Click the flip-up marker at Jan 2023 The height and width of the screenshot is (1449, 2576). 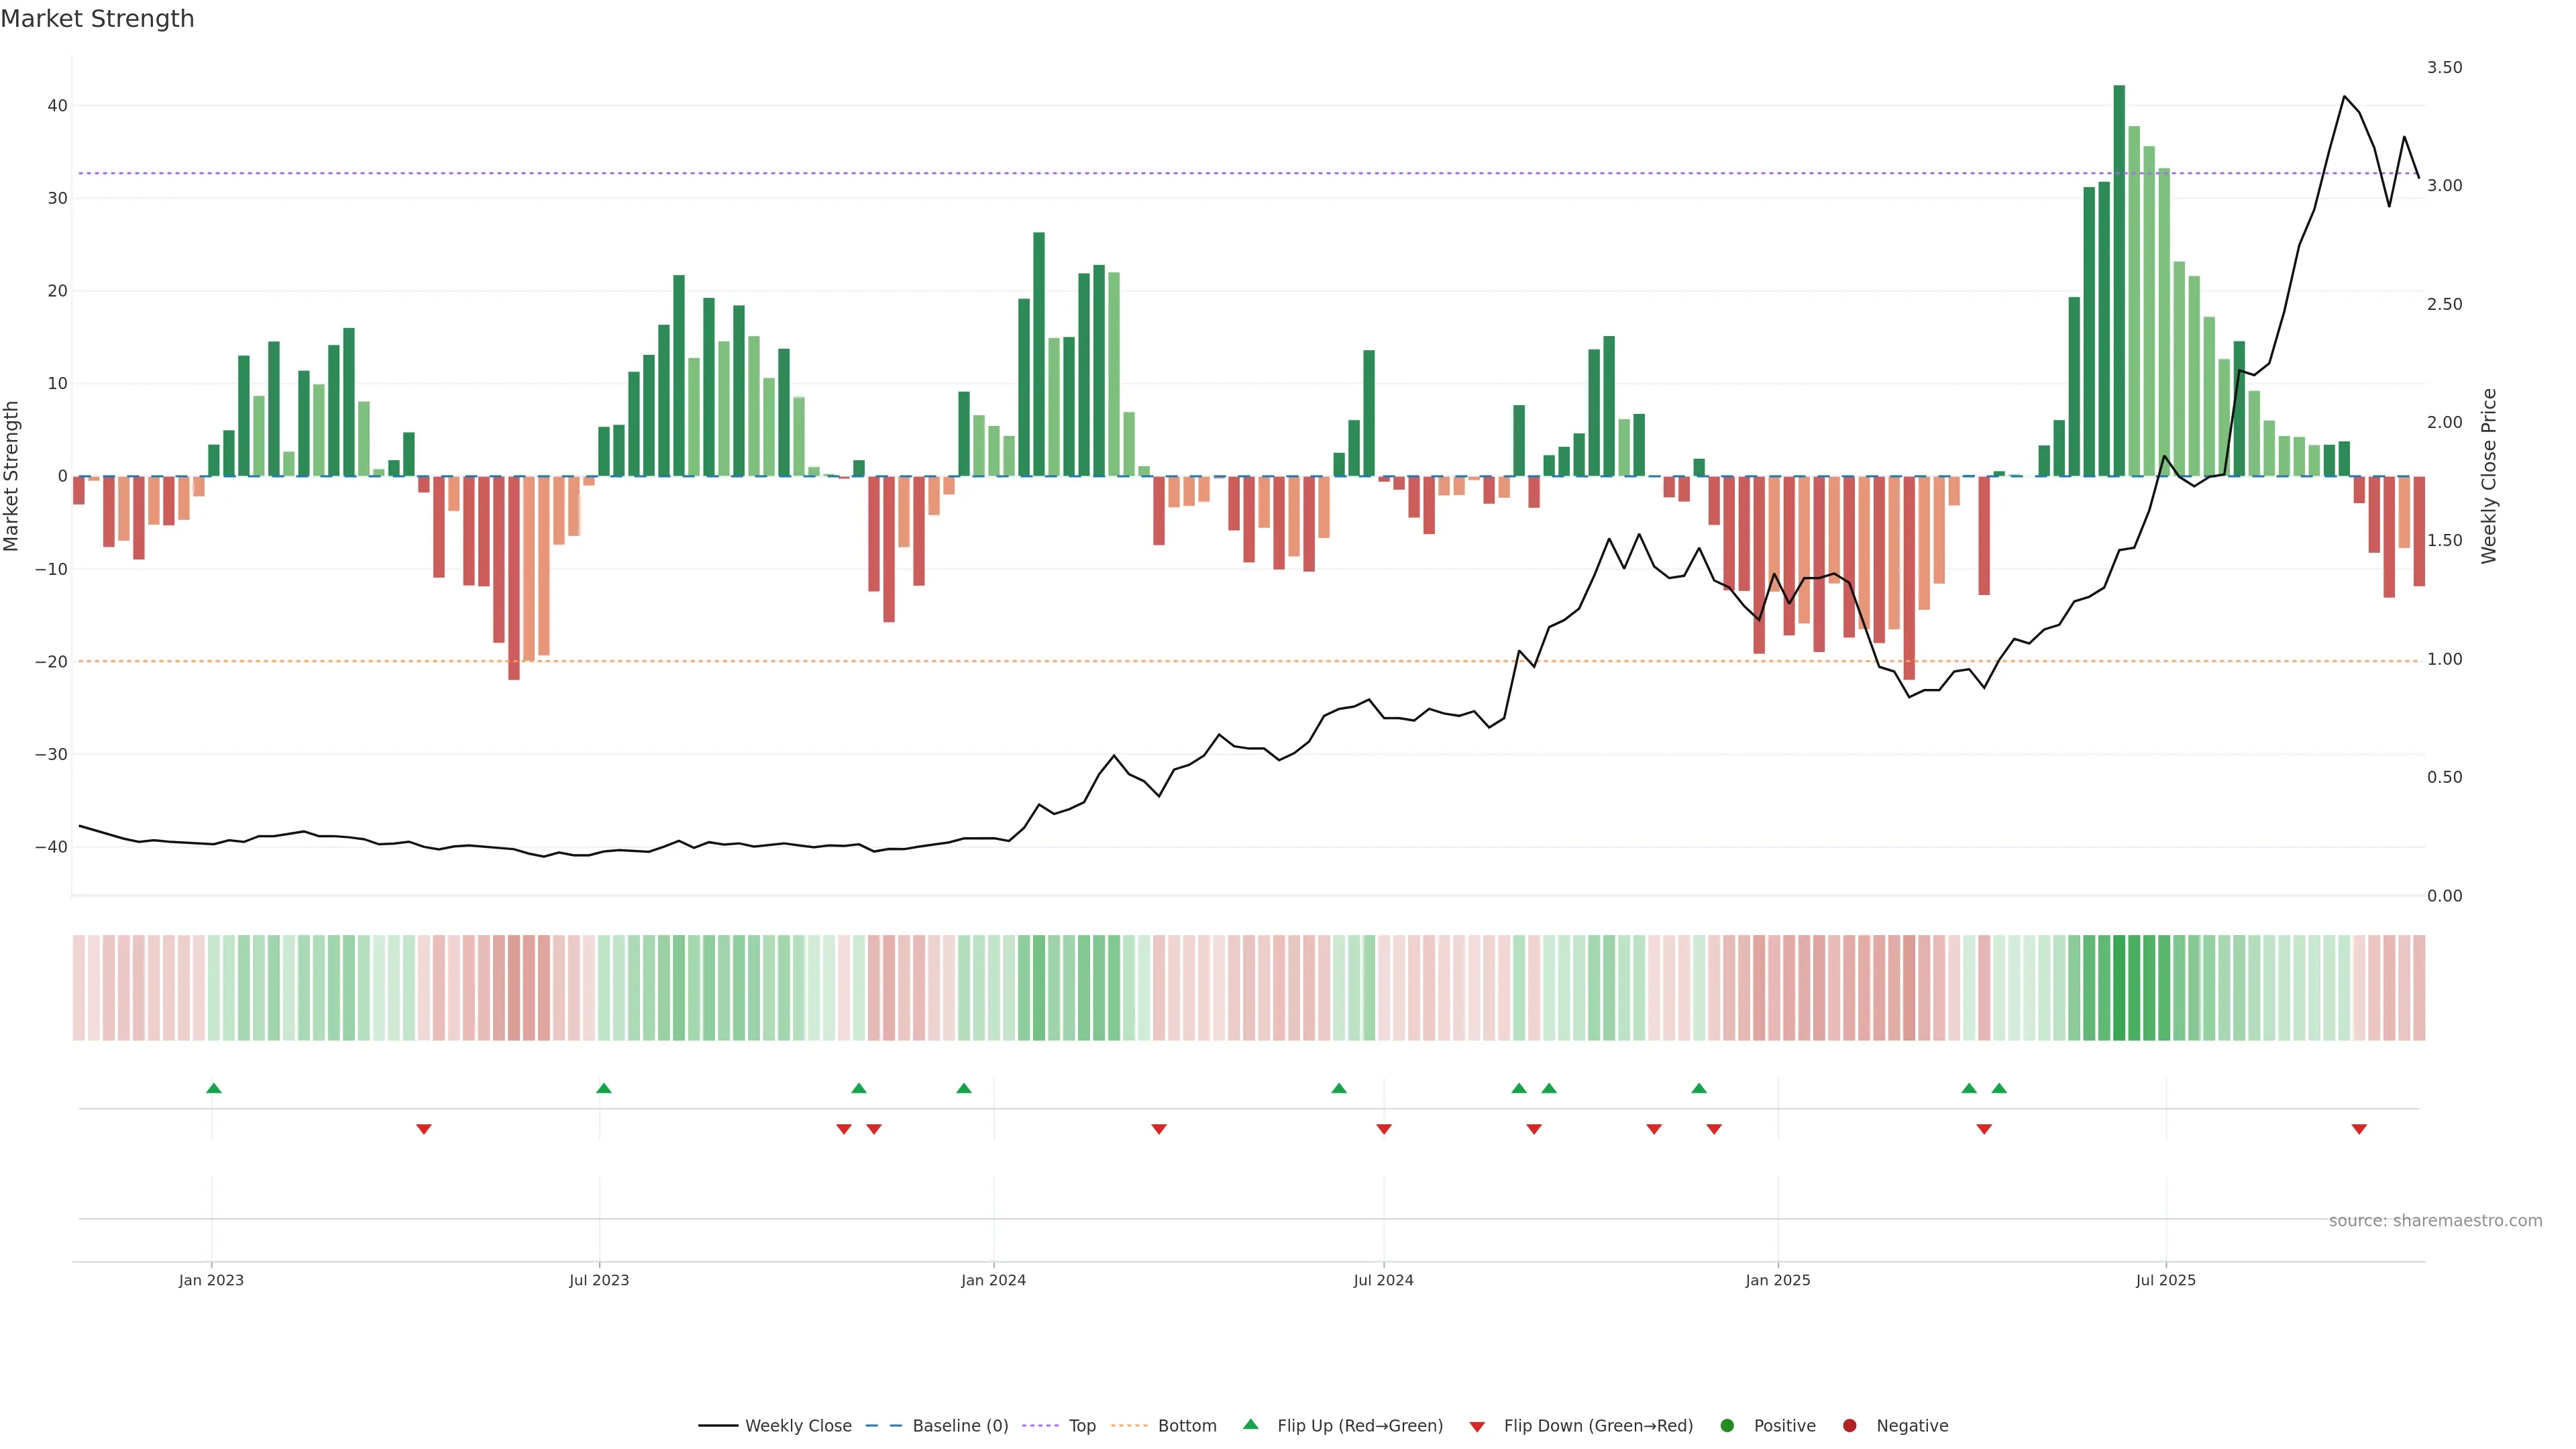coord(213,1088)
